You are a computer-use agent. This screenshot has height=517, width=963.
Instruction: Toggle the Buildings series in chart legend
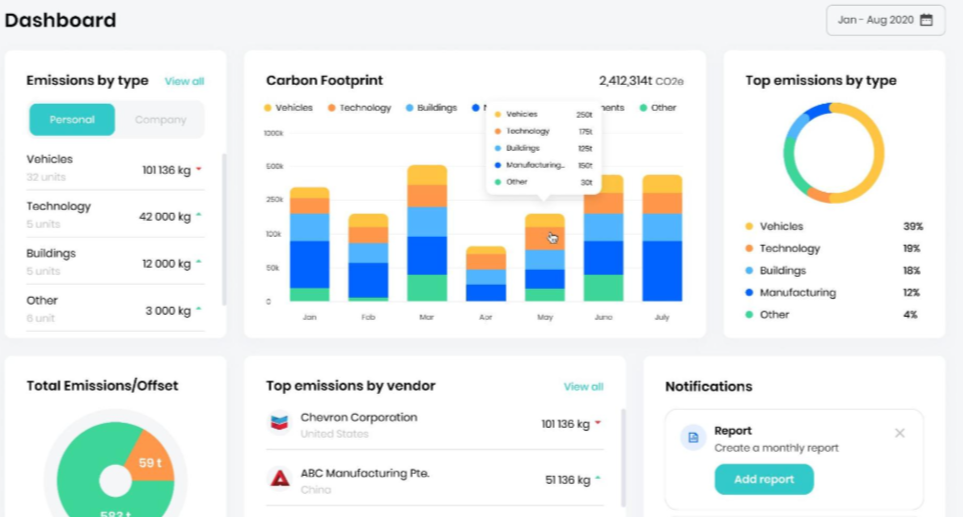coord(431,108)
